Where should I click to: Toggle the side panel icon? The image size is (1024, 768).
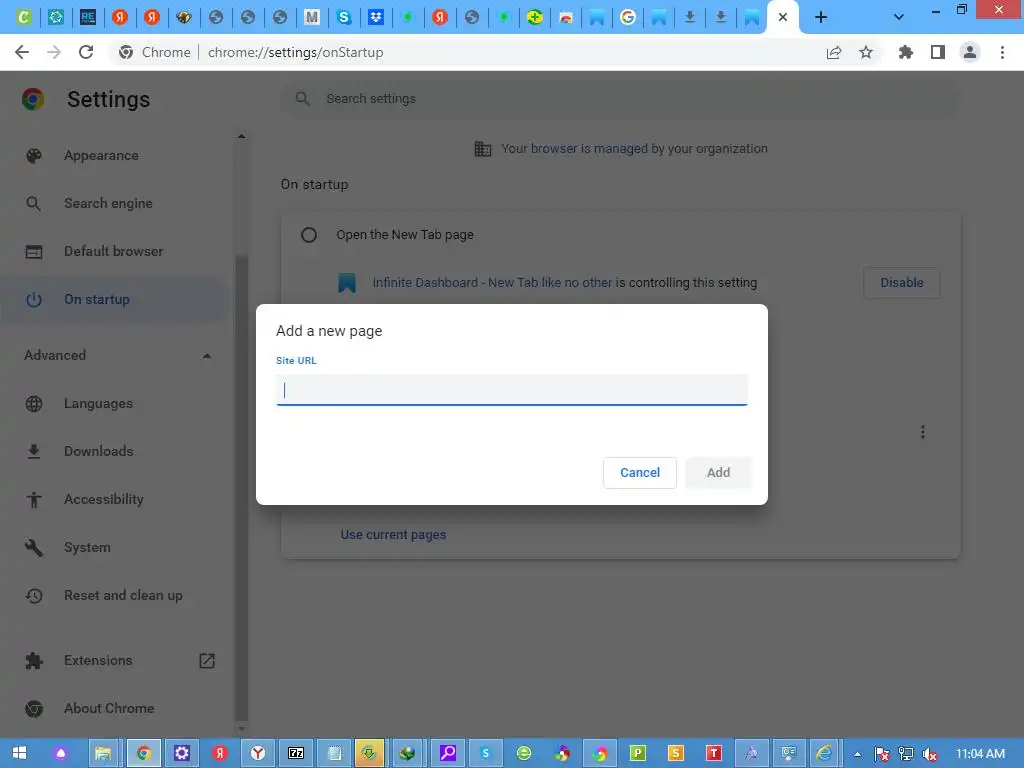pyautogui.click(x=938, y=52)
